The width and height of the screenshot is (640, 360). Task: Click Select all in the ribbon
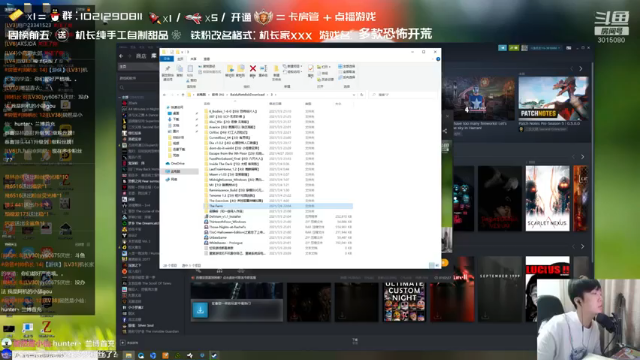[347, 66]
